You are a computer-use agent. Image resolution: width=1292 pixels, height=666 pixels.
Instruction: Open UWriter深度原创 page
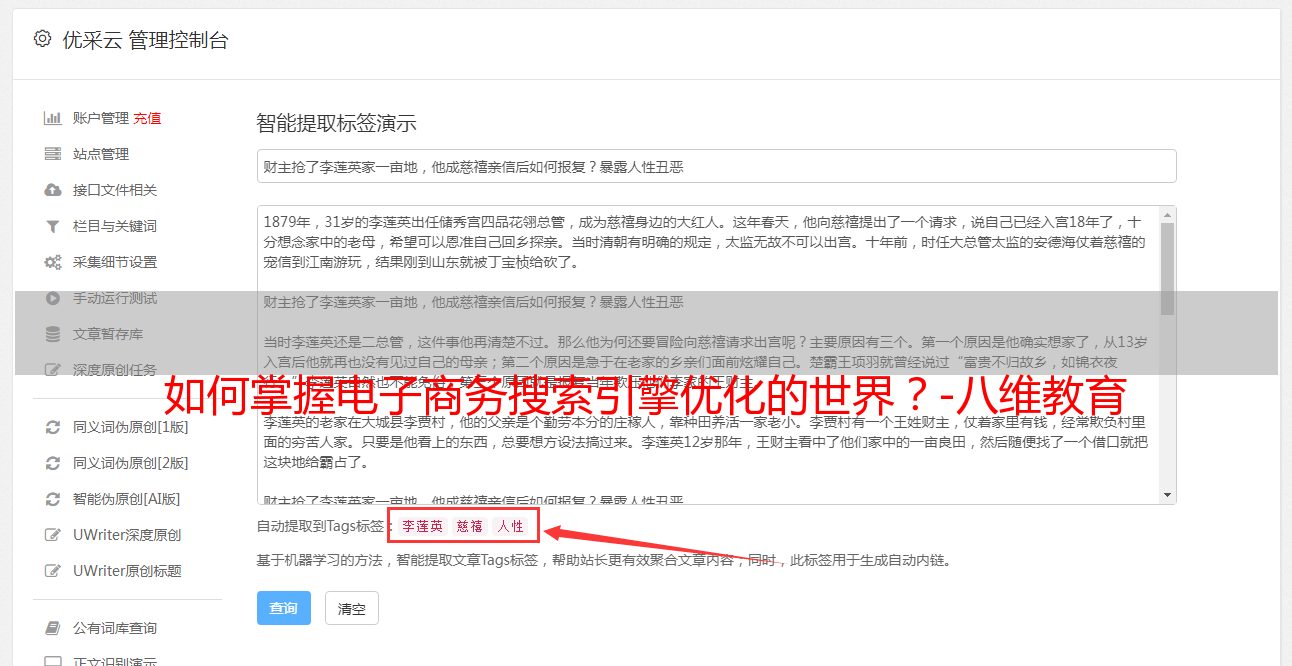(127, 535)
